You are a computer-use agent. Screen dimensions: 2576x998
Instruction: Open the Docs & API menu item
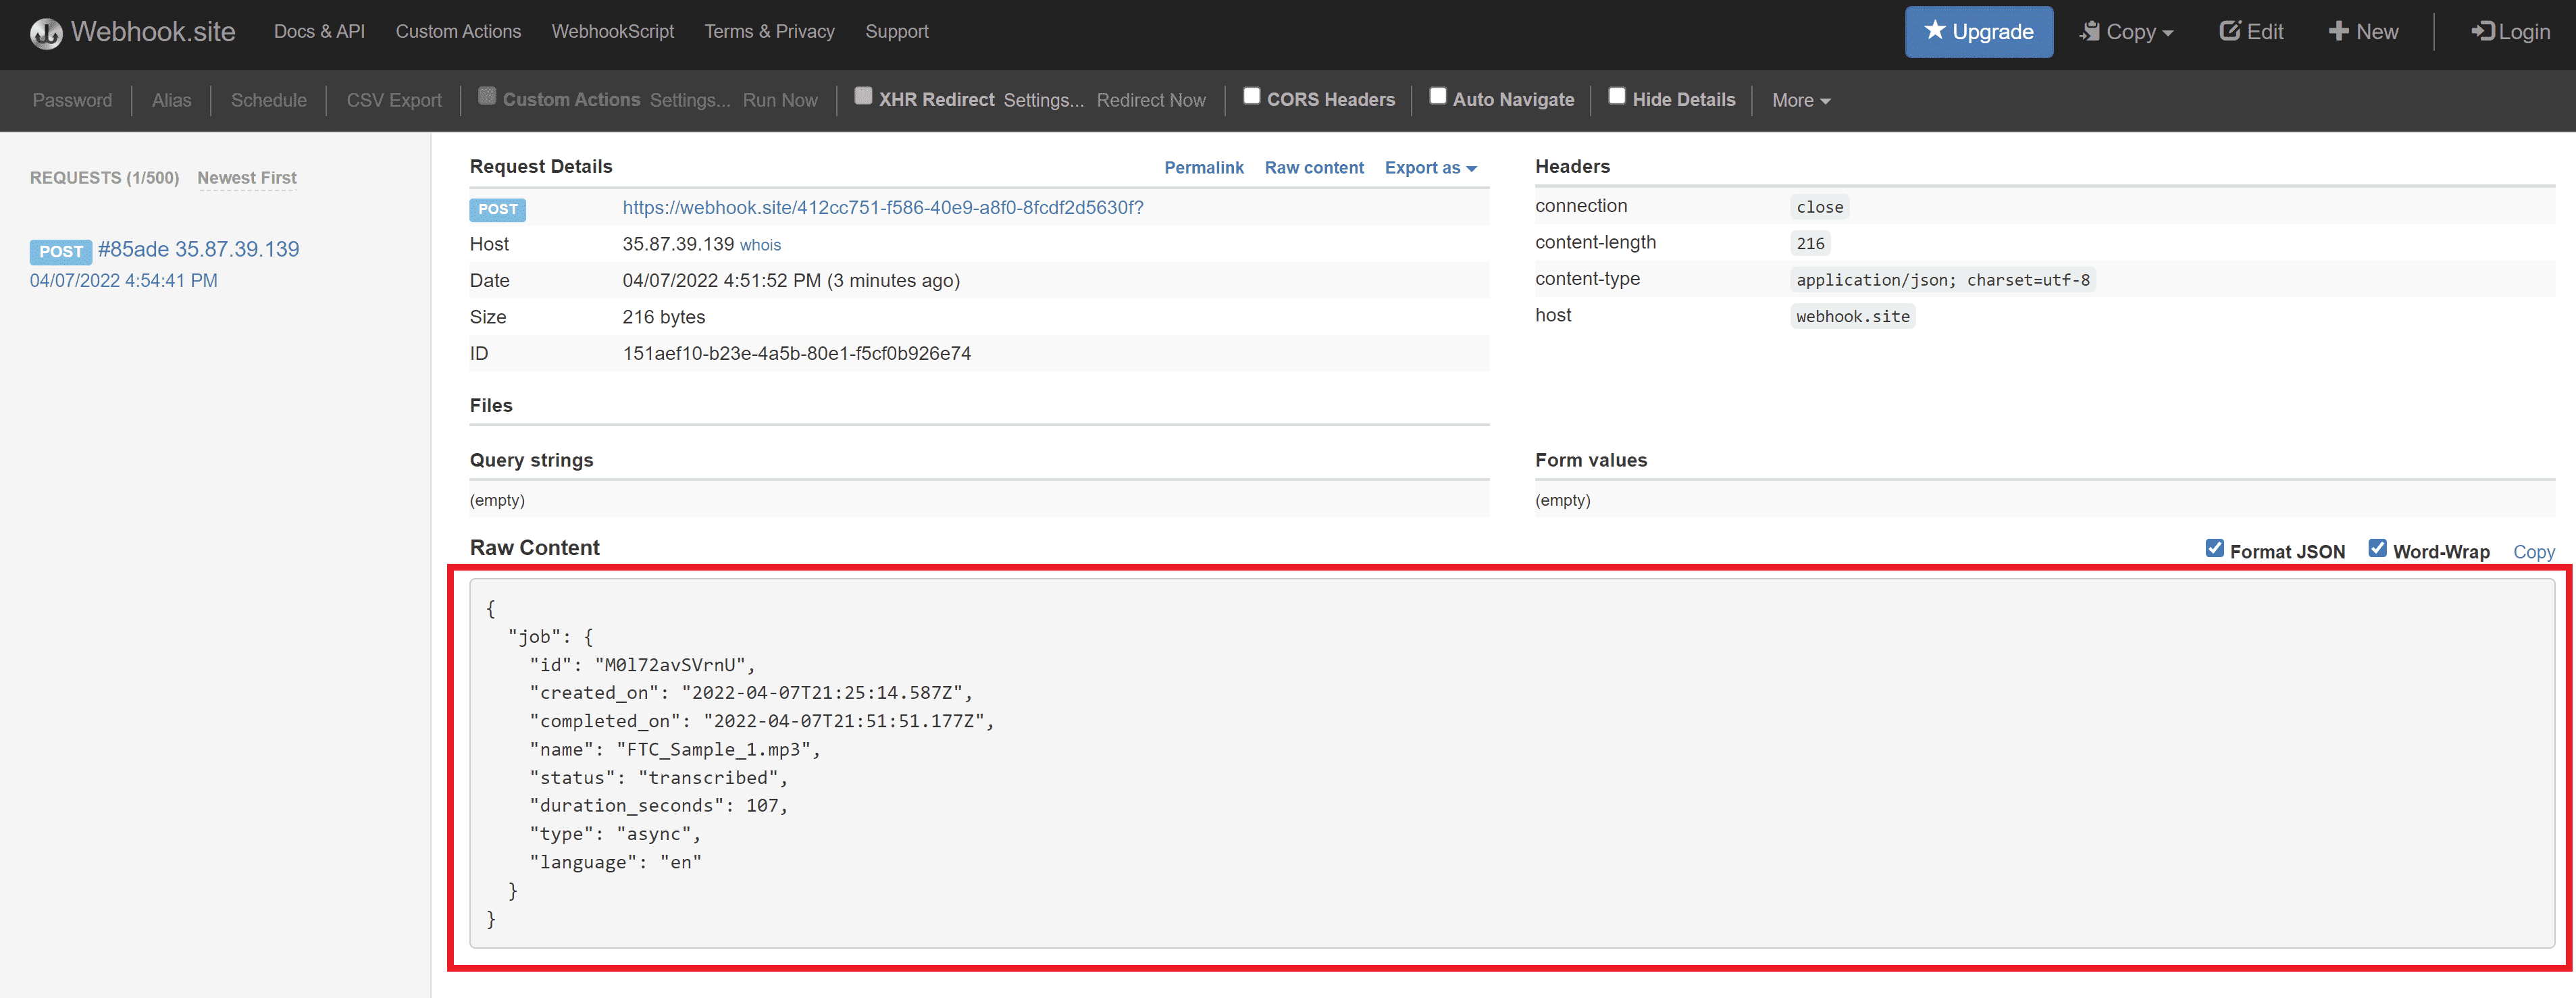pos(318,31)
